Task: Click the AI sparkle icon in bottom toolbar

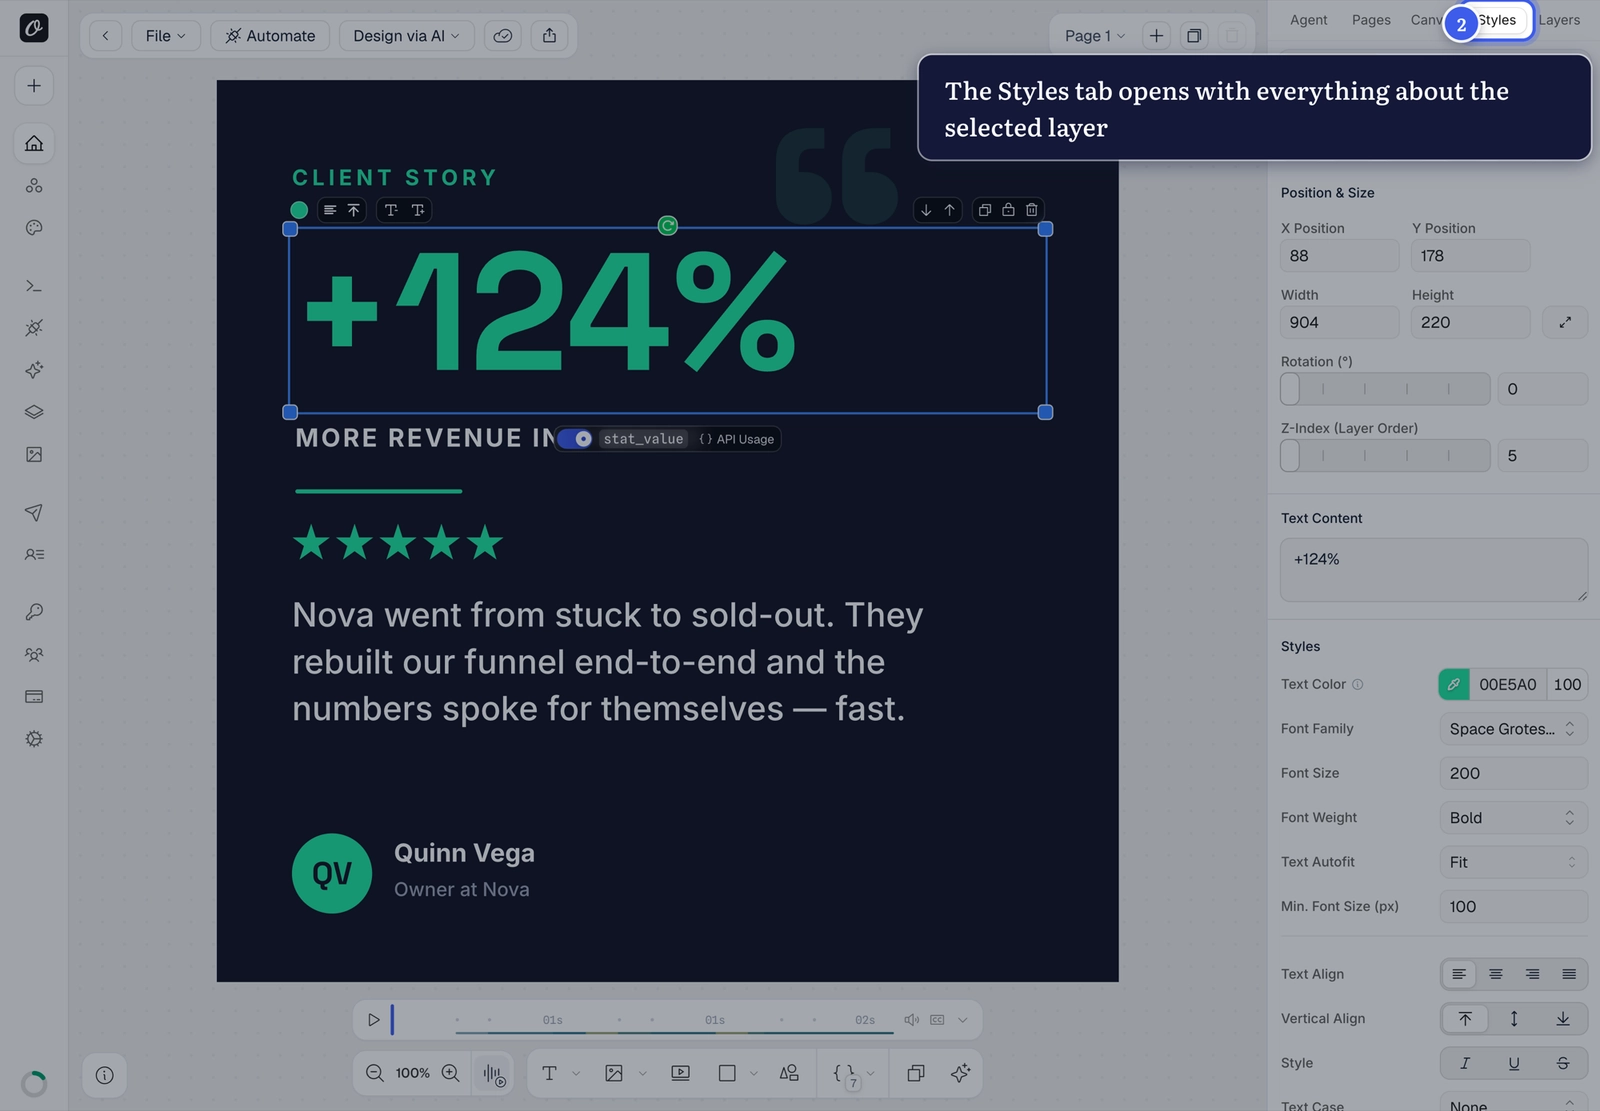Action: click(961, 1073)
